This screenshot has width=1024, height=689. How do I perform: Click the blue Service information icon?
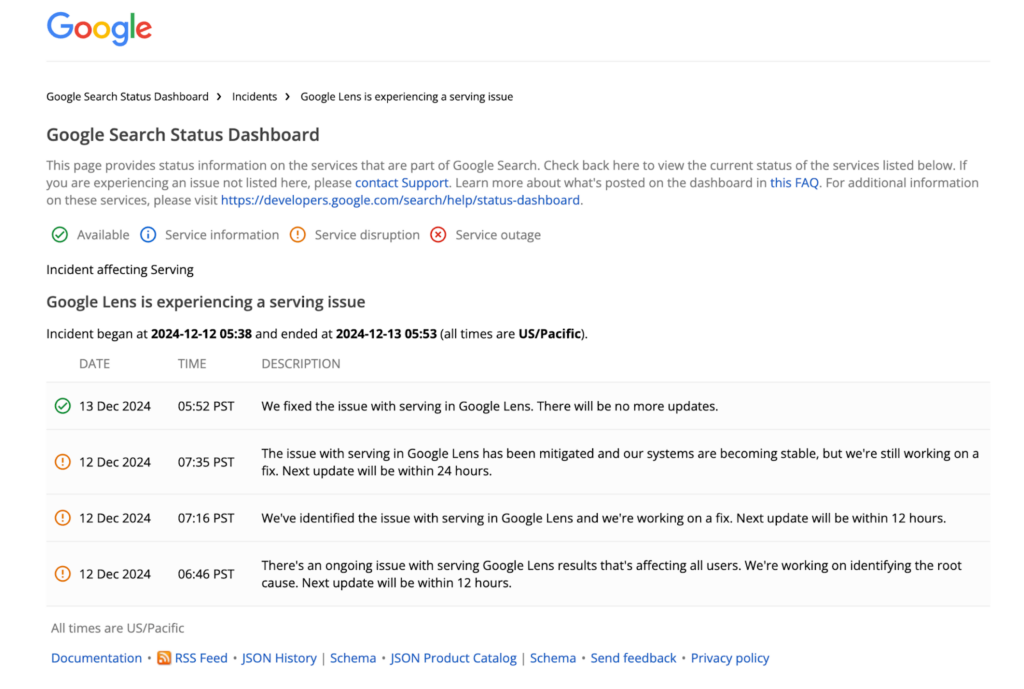coord(148,234)
